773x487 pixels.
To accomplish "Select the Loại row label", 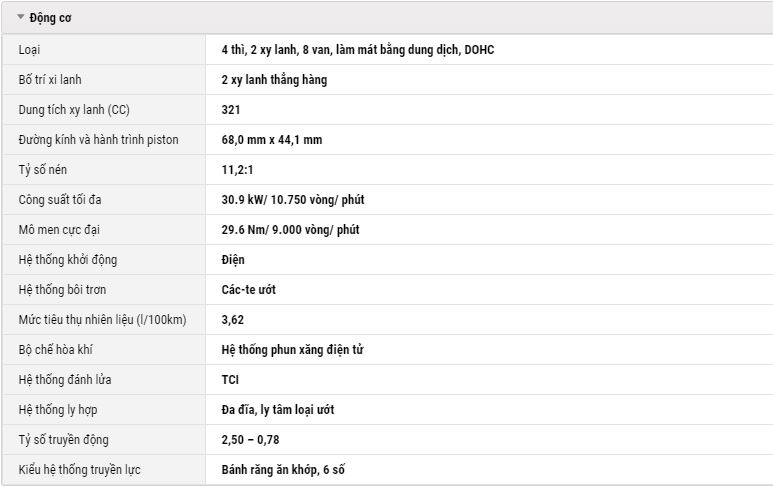I will coord(29,50).
